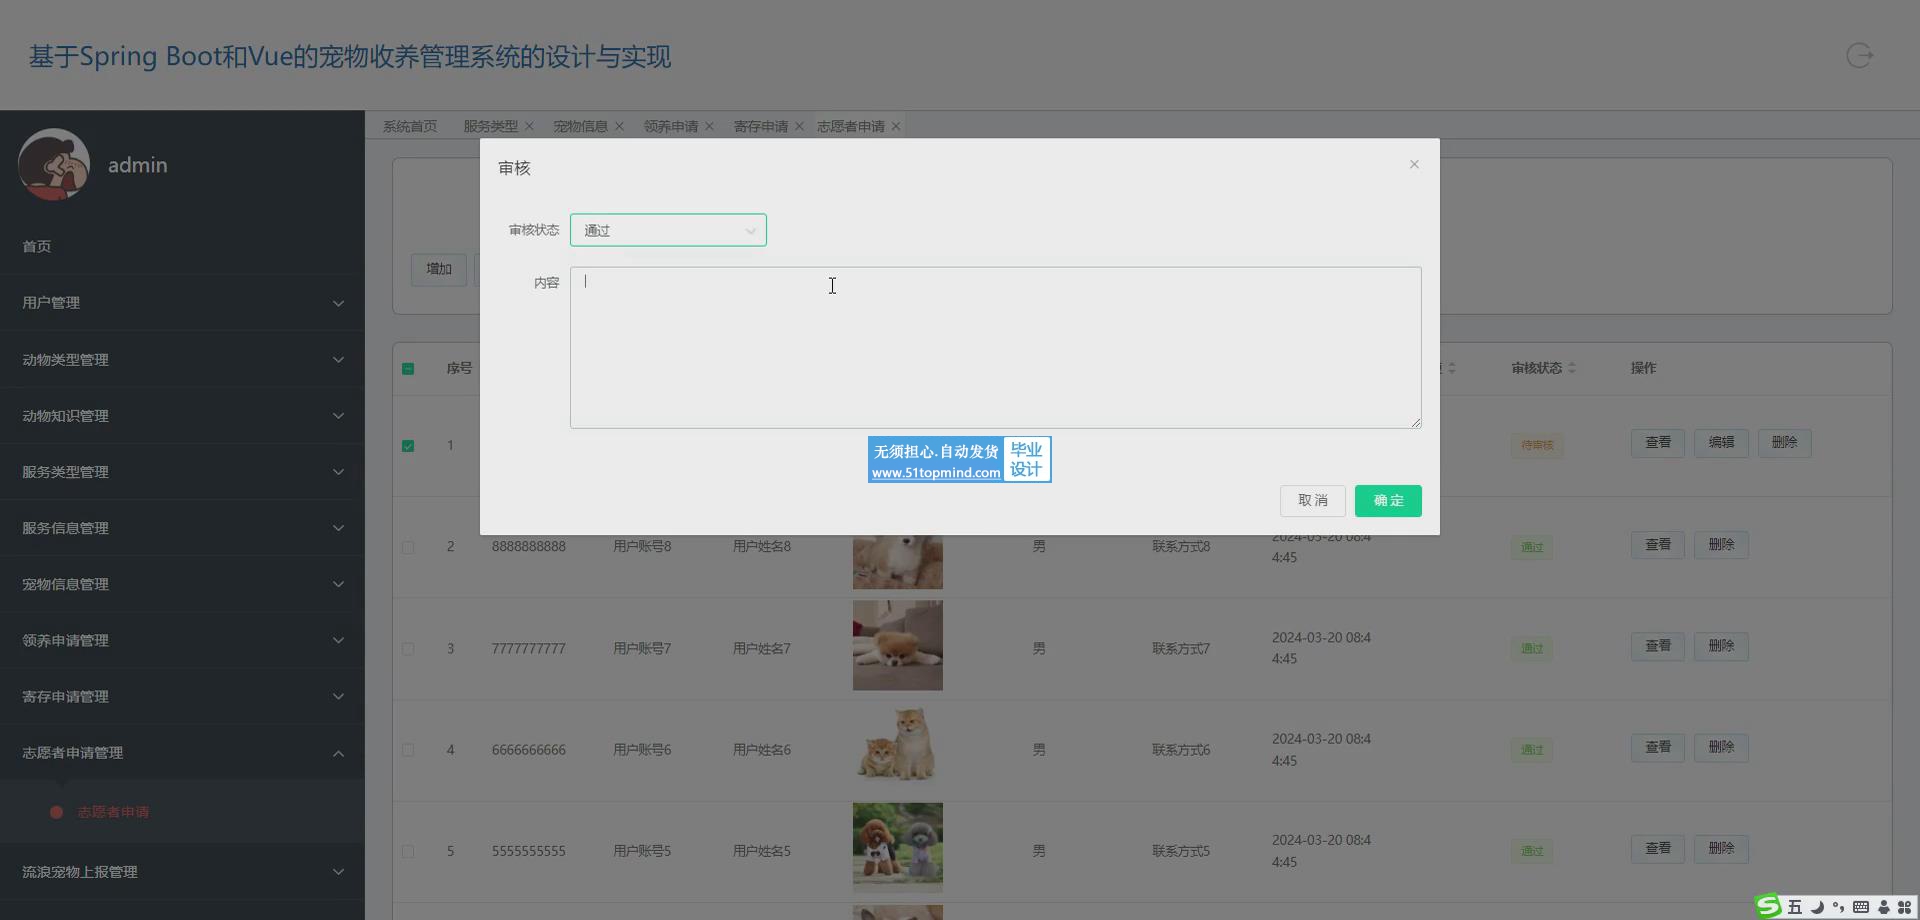The width and height of the screenshot is (1920, 920).
Task: Click the 用户账号6 cell in row 4
Action: 642,750
